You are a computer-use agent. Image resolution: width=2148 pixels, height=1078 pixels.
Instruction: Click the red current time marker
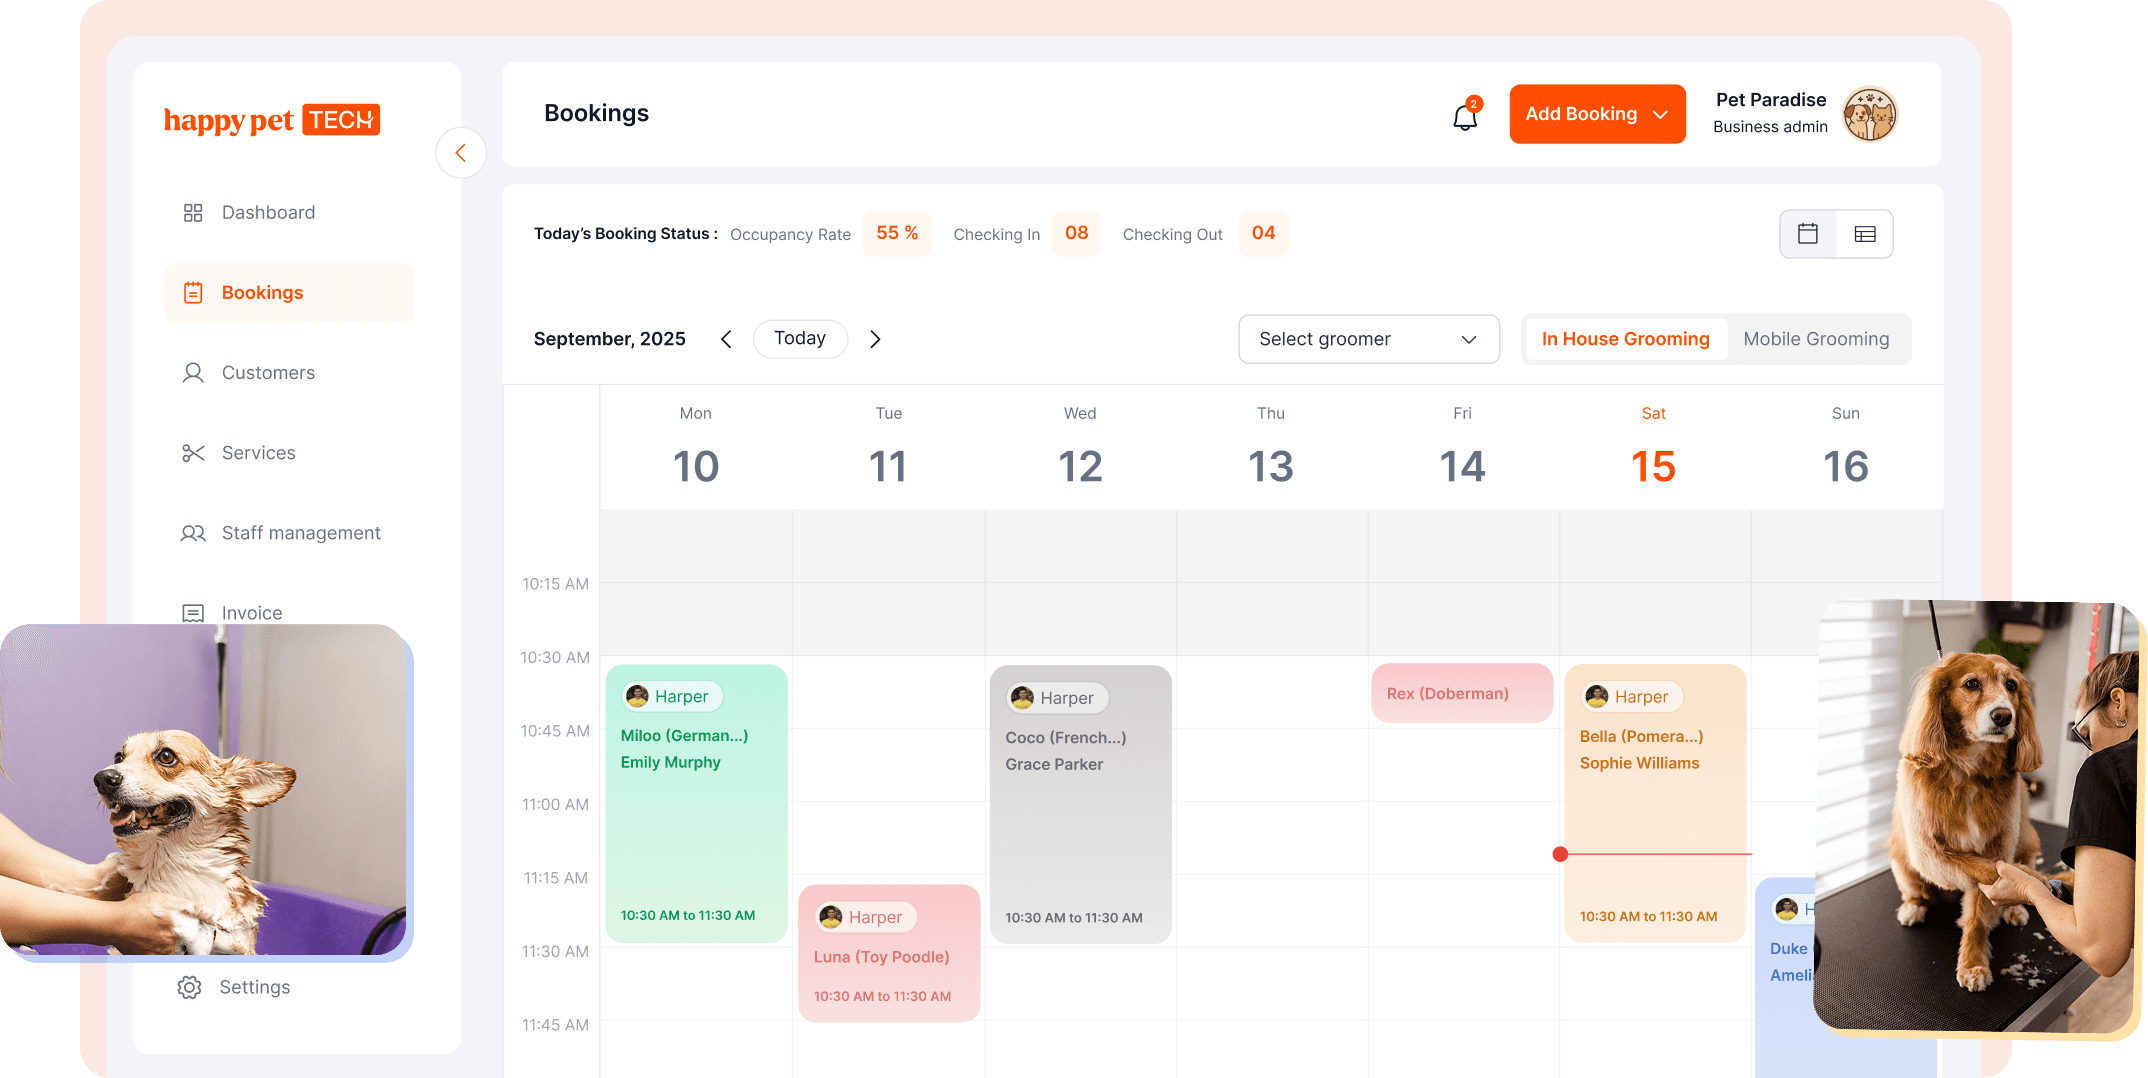[x=1560, y=854]
